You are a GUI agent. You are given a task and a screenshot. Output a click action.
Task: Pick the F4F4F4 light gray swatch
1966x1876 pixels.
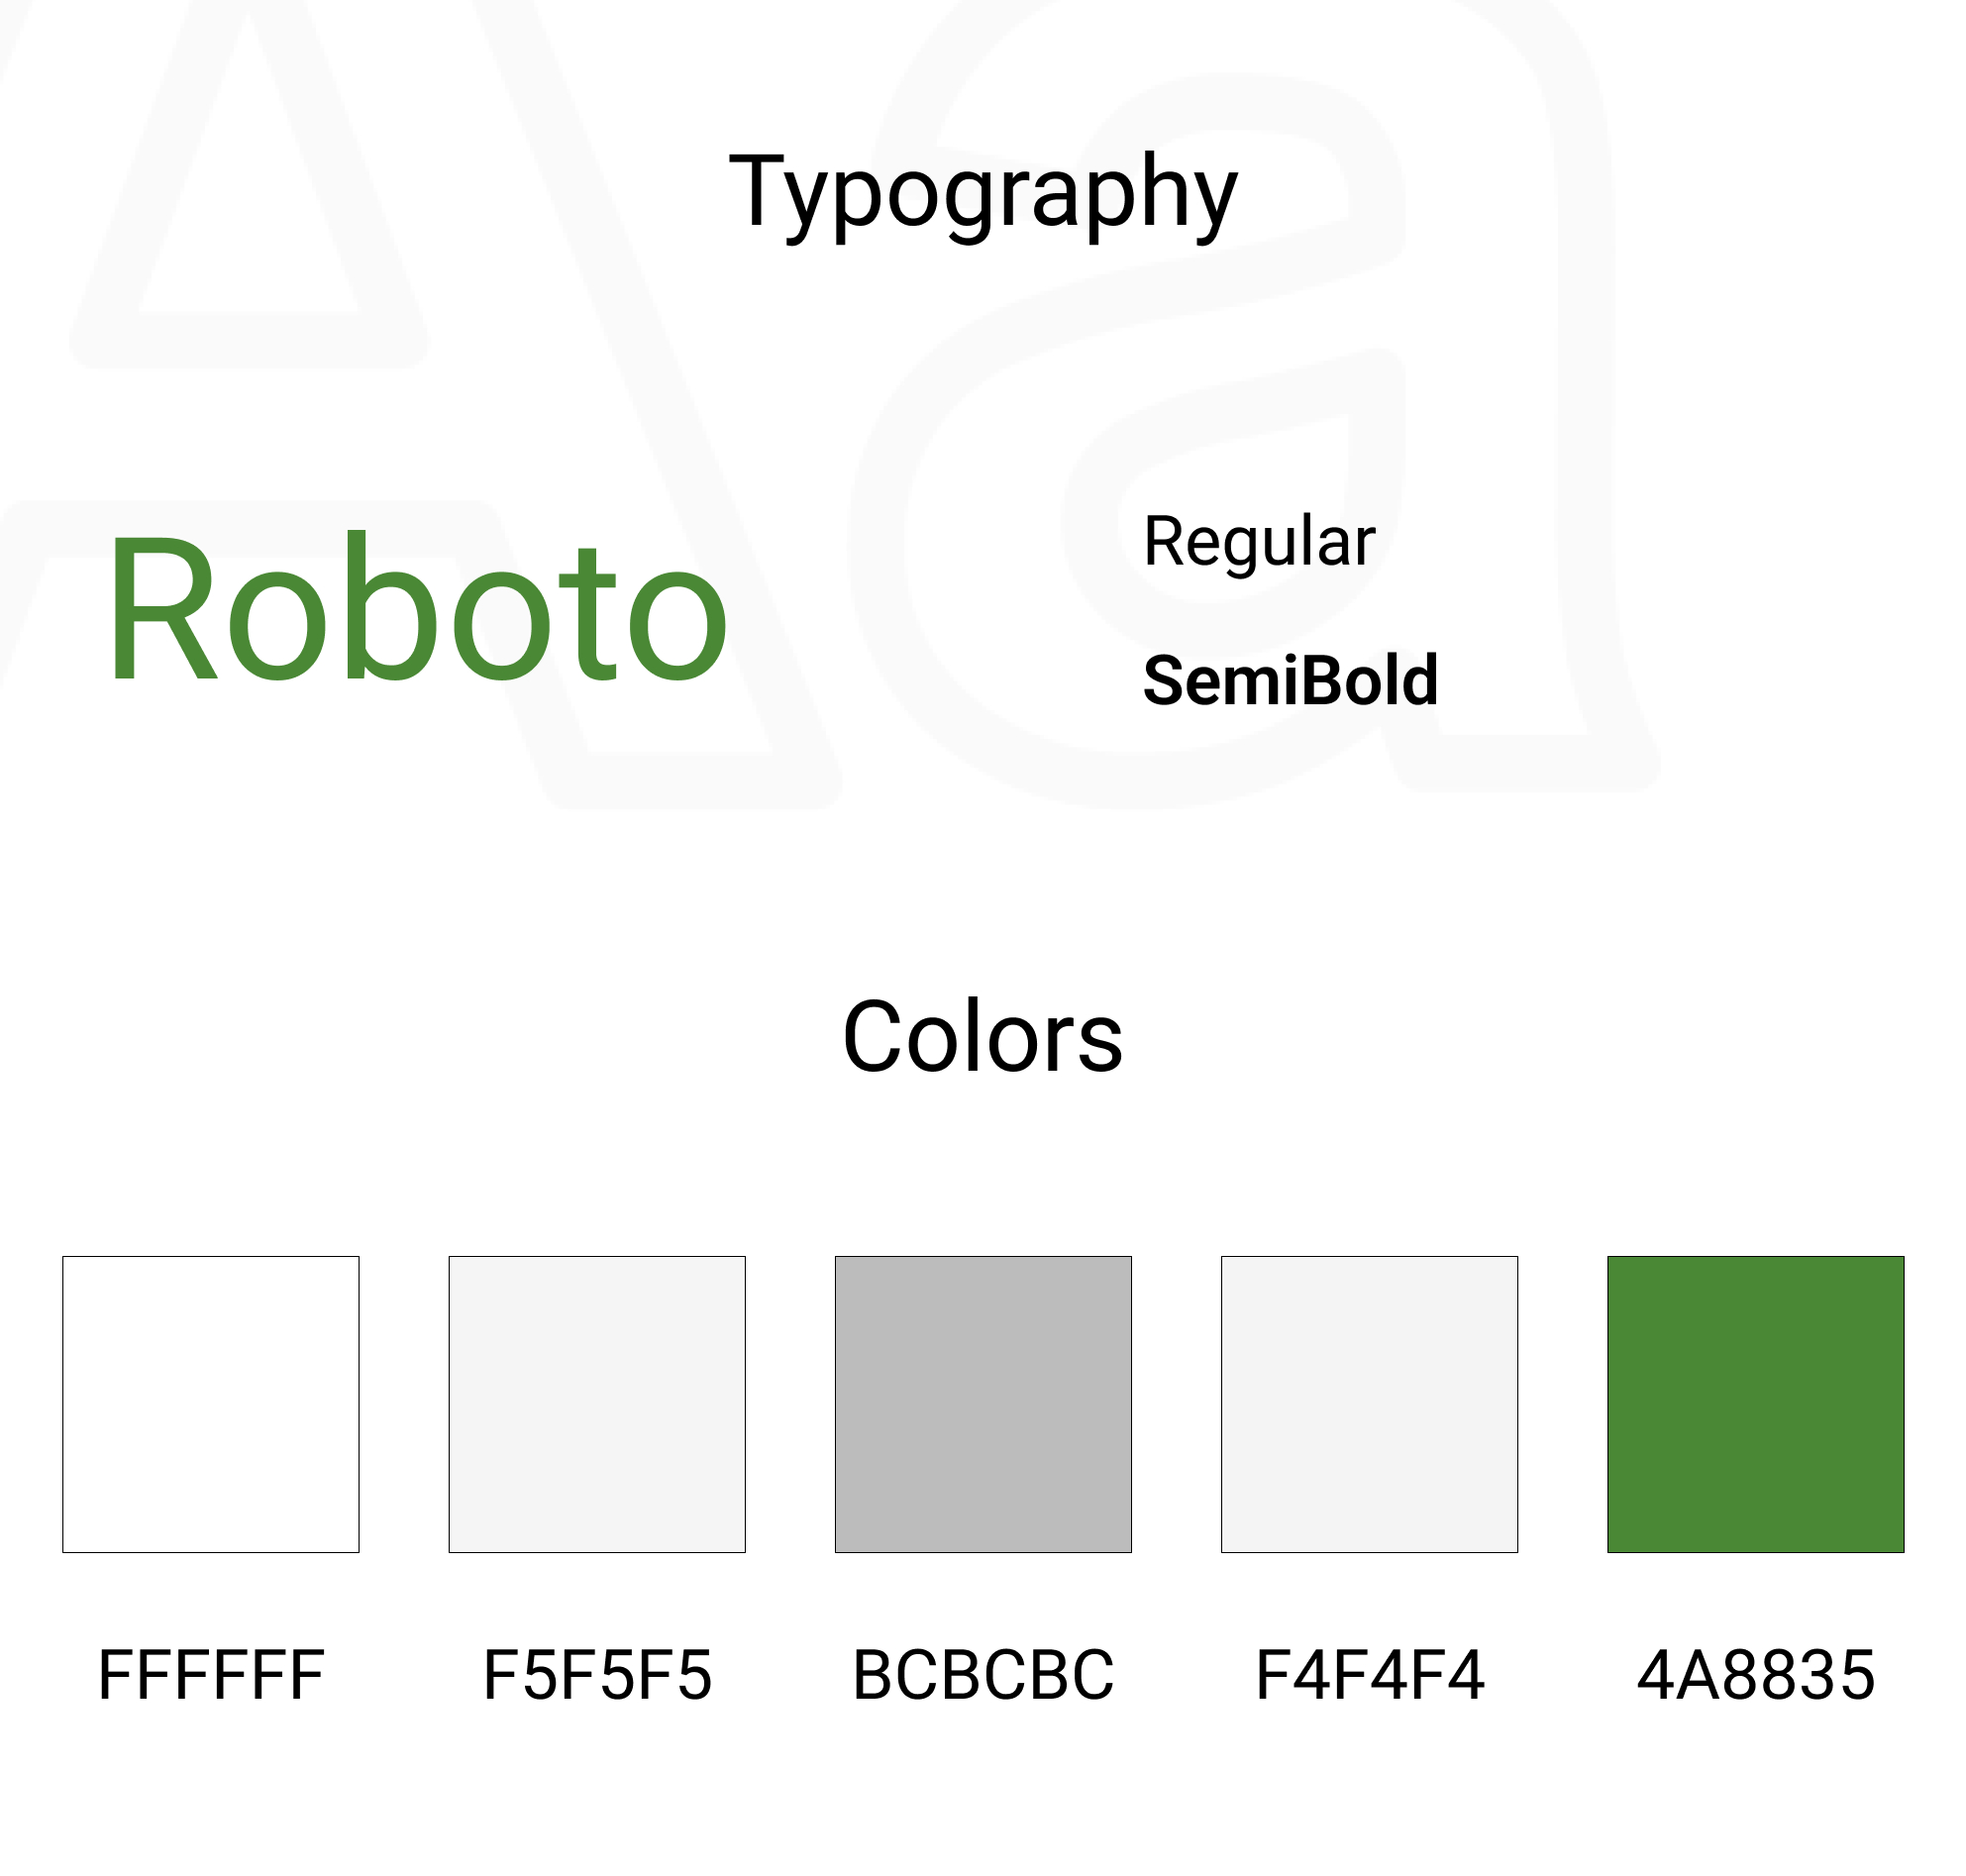pos(1369,1404)
